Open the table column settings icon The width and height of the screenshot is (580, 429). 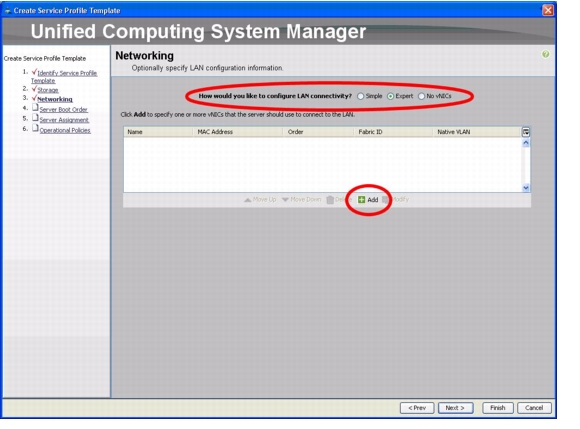(526, 132)
